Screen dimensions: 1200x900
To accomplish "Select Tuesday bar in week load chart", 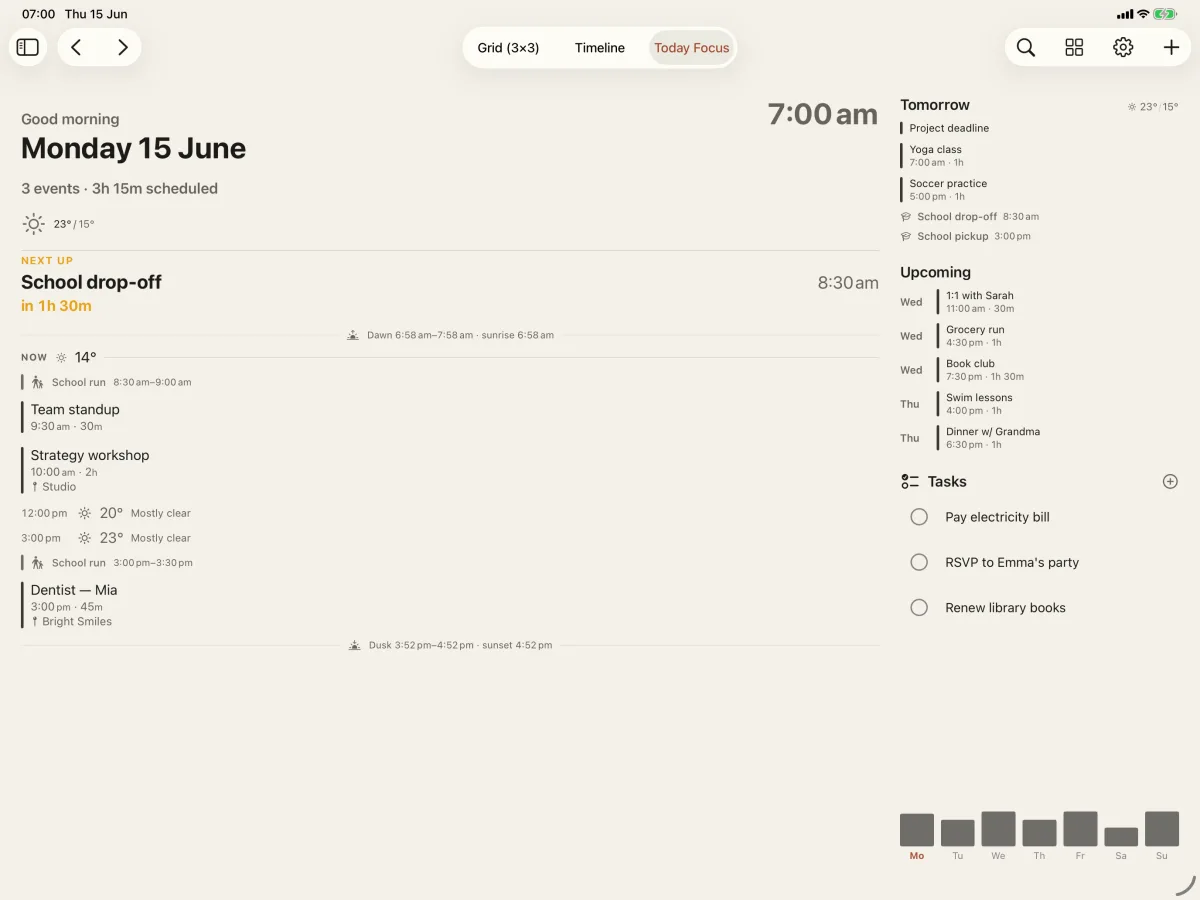I will coord(958,833).
